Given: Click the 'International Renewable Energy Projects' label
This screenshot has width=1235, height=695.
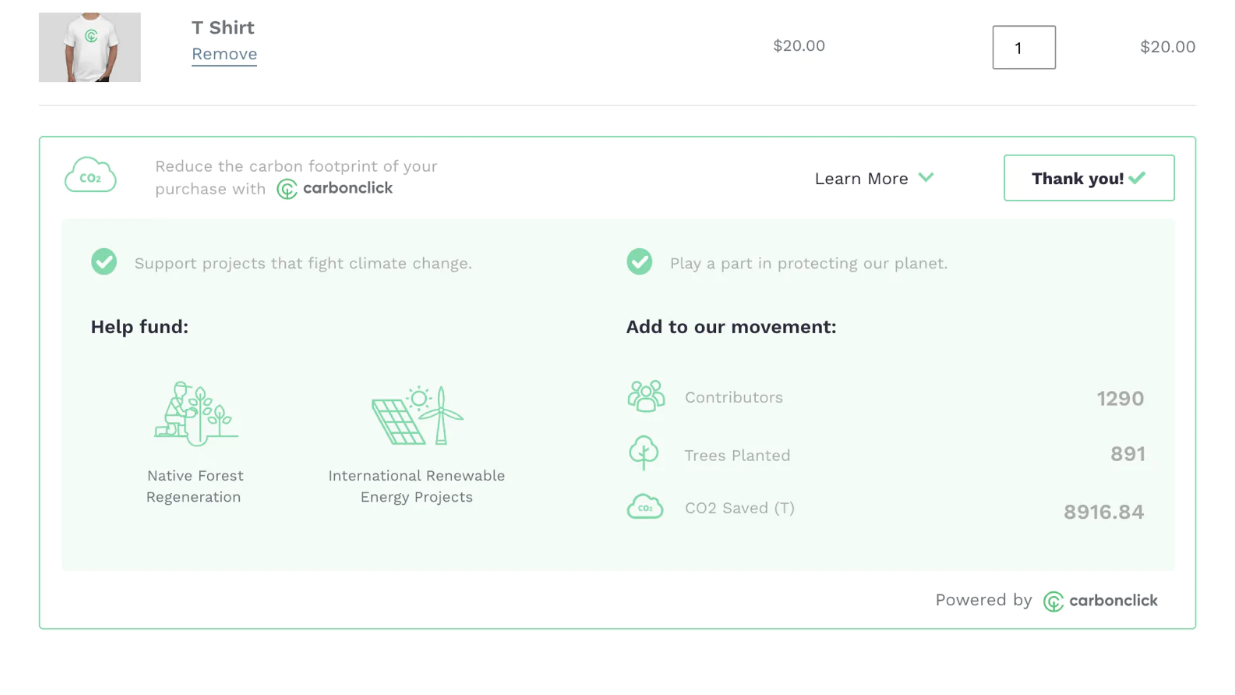Looking at the screenshot, I should coord(416,486).
